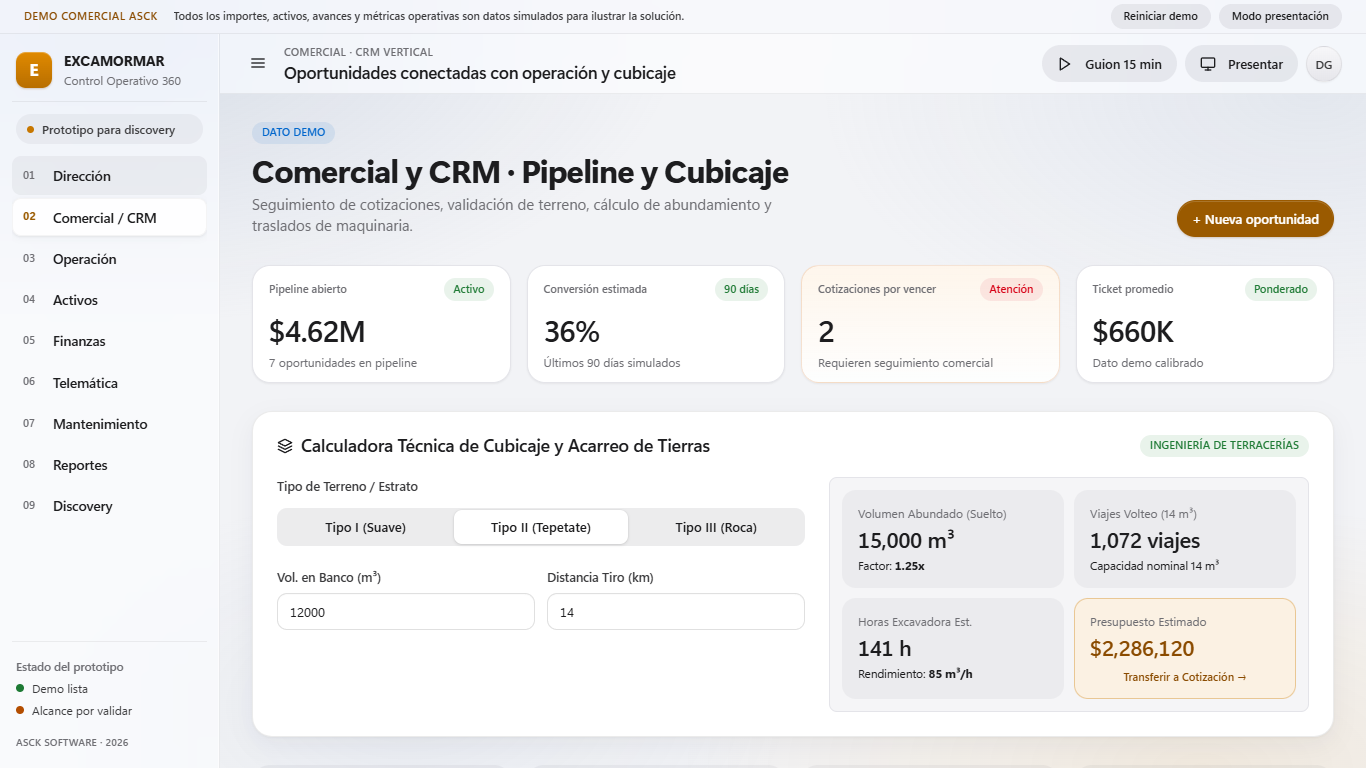This screenshot has width=1366, height=768.
Task: Open the Comercial / CRM section
Action: [110, 217]
